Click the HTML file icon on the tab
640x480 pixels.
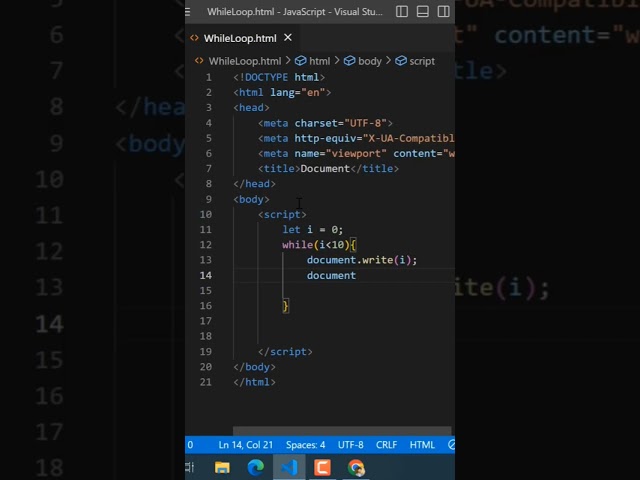click(194, 38)
